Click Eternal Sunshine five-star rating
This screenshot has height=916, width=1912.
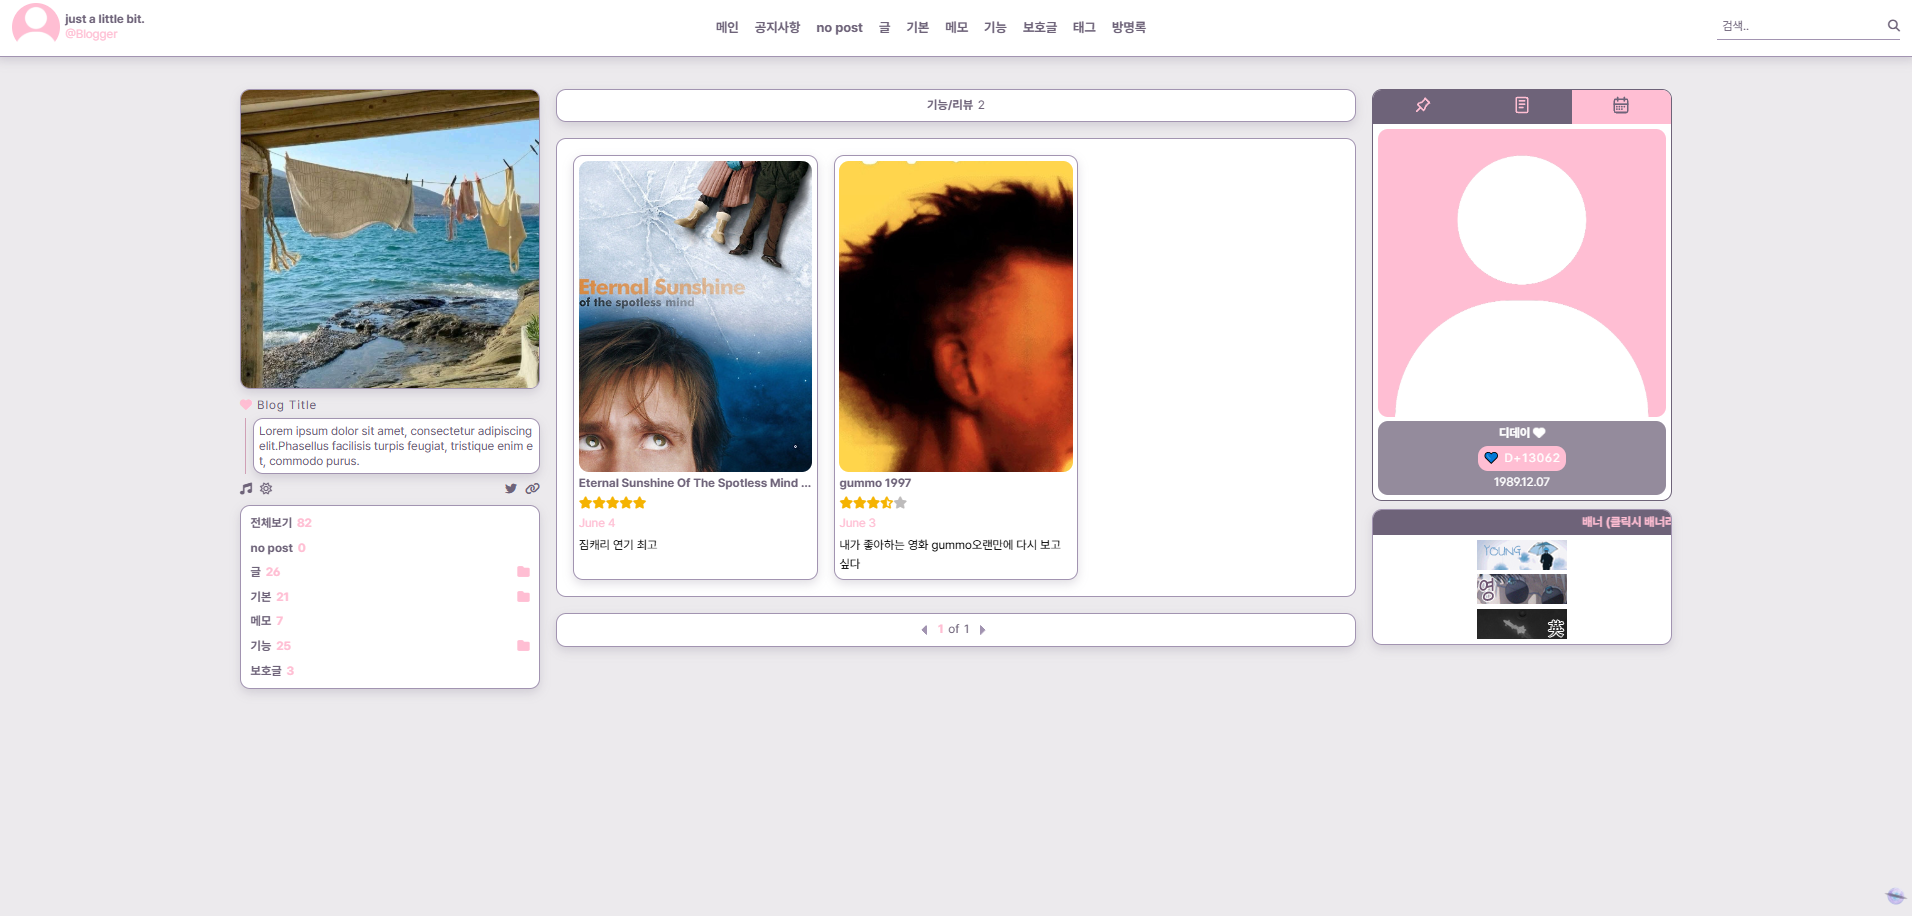pos(613,503)
